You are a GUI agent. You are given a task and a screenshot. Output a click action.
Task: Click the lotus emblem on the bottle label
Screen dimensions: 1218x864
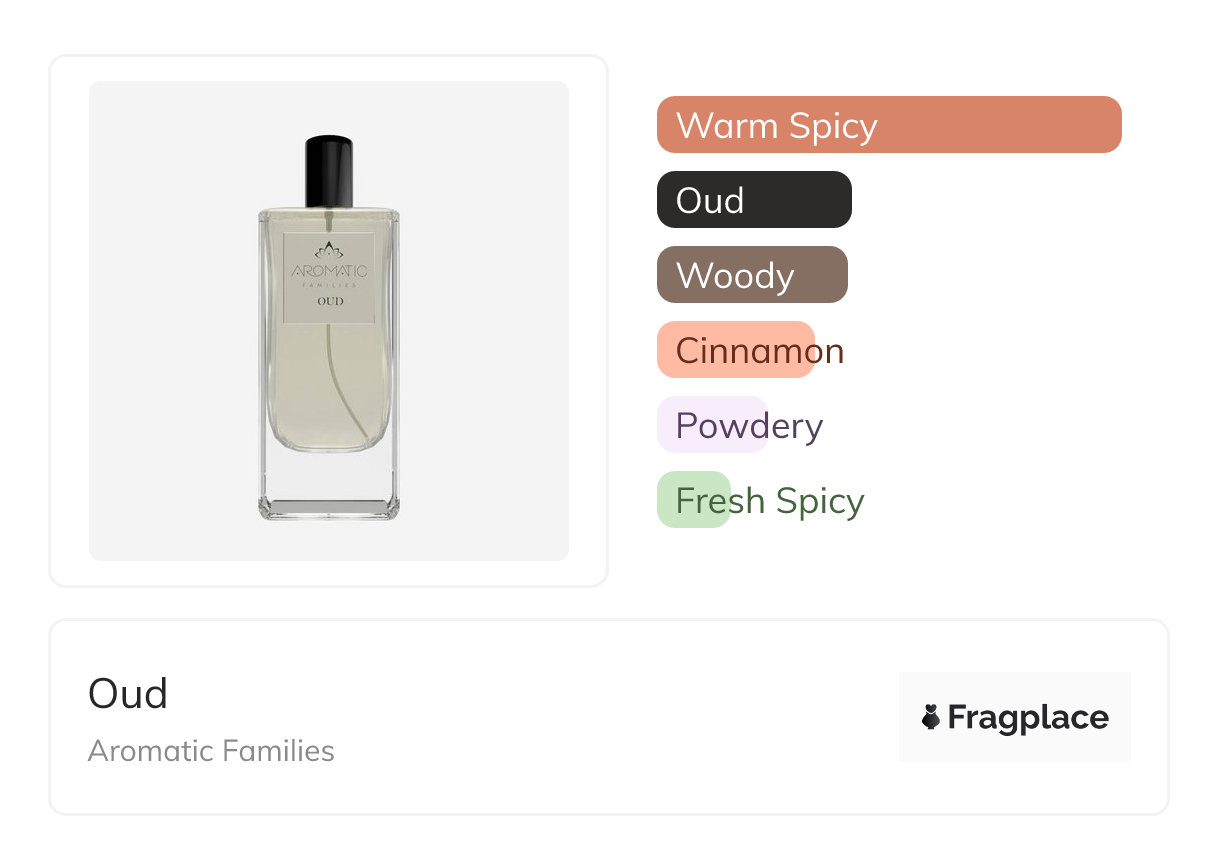point(329,250)
